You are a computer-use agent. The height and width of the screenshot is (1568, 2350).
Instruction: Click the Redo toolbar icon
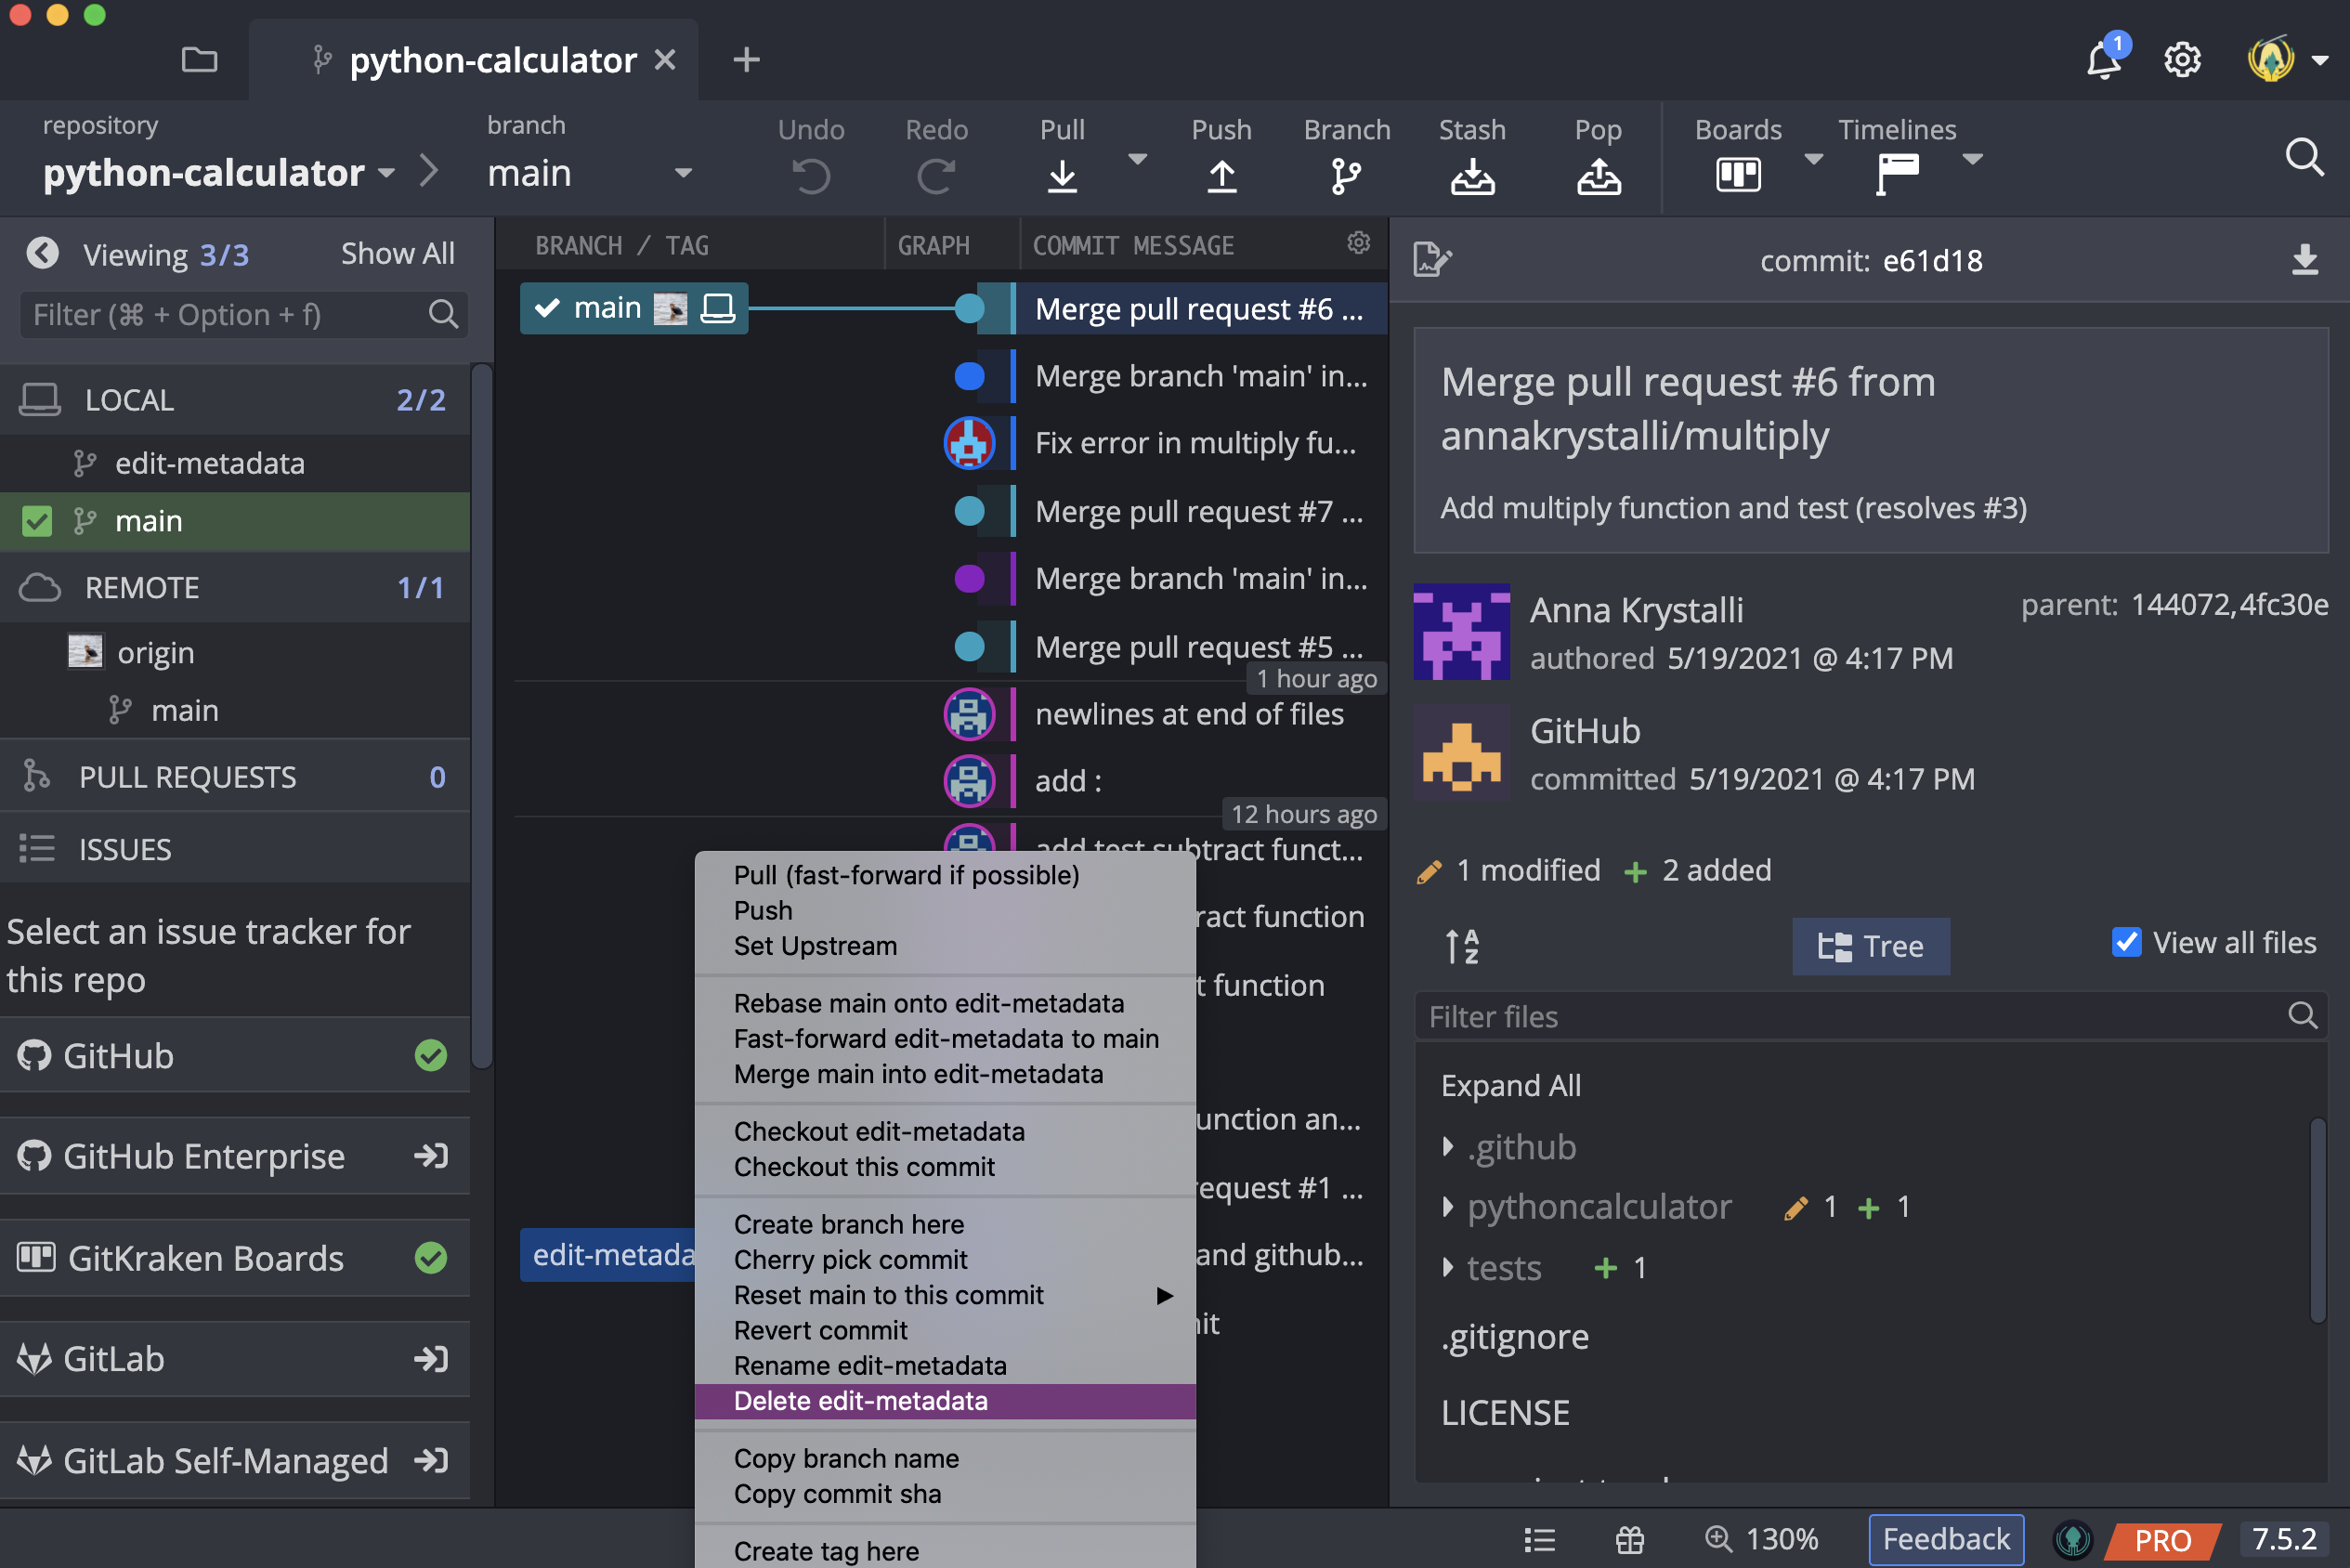point(936,176)
